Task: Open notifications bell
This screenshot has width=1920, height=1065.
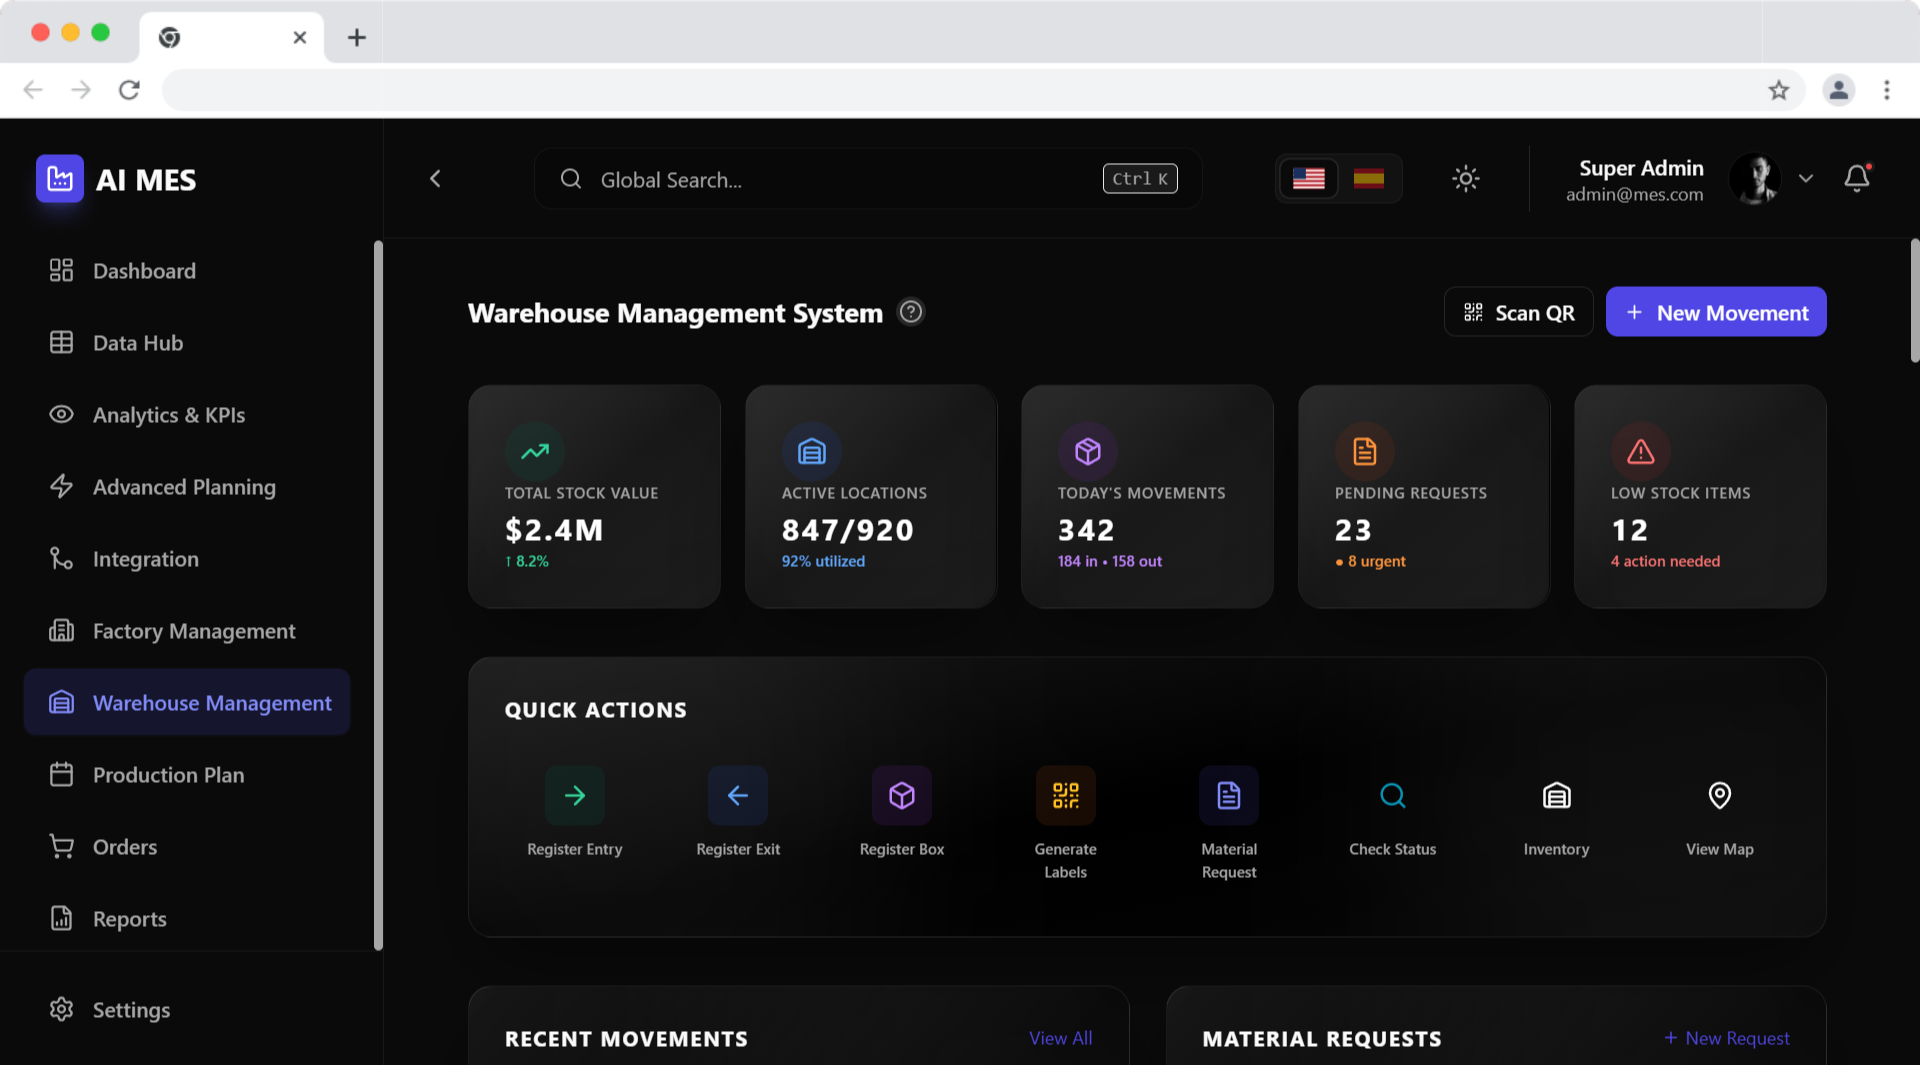Action: coord(1857,179)
